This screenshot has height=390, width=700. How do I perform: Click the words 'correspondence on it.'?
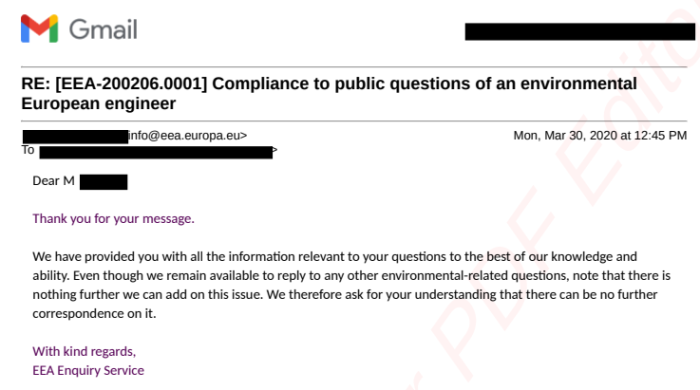click(94, 314)
